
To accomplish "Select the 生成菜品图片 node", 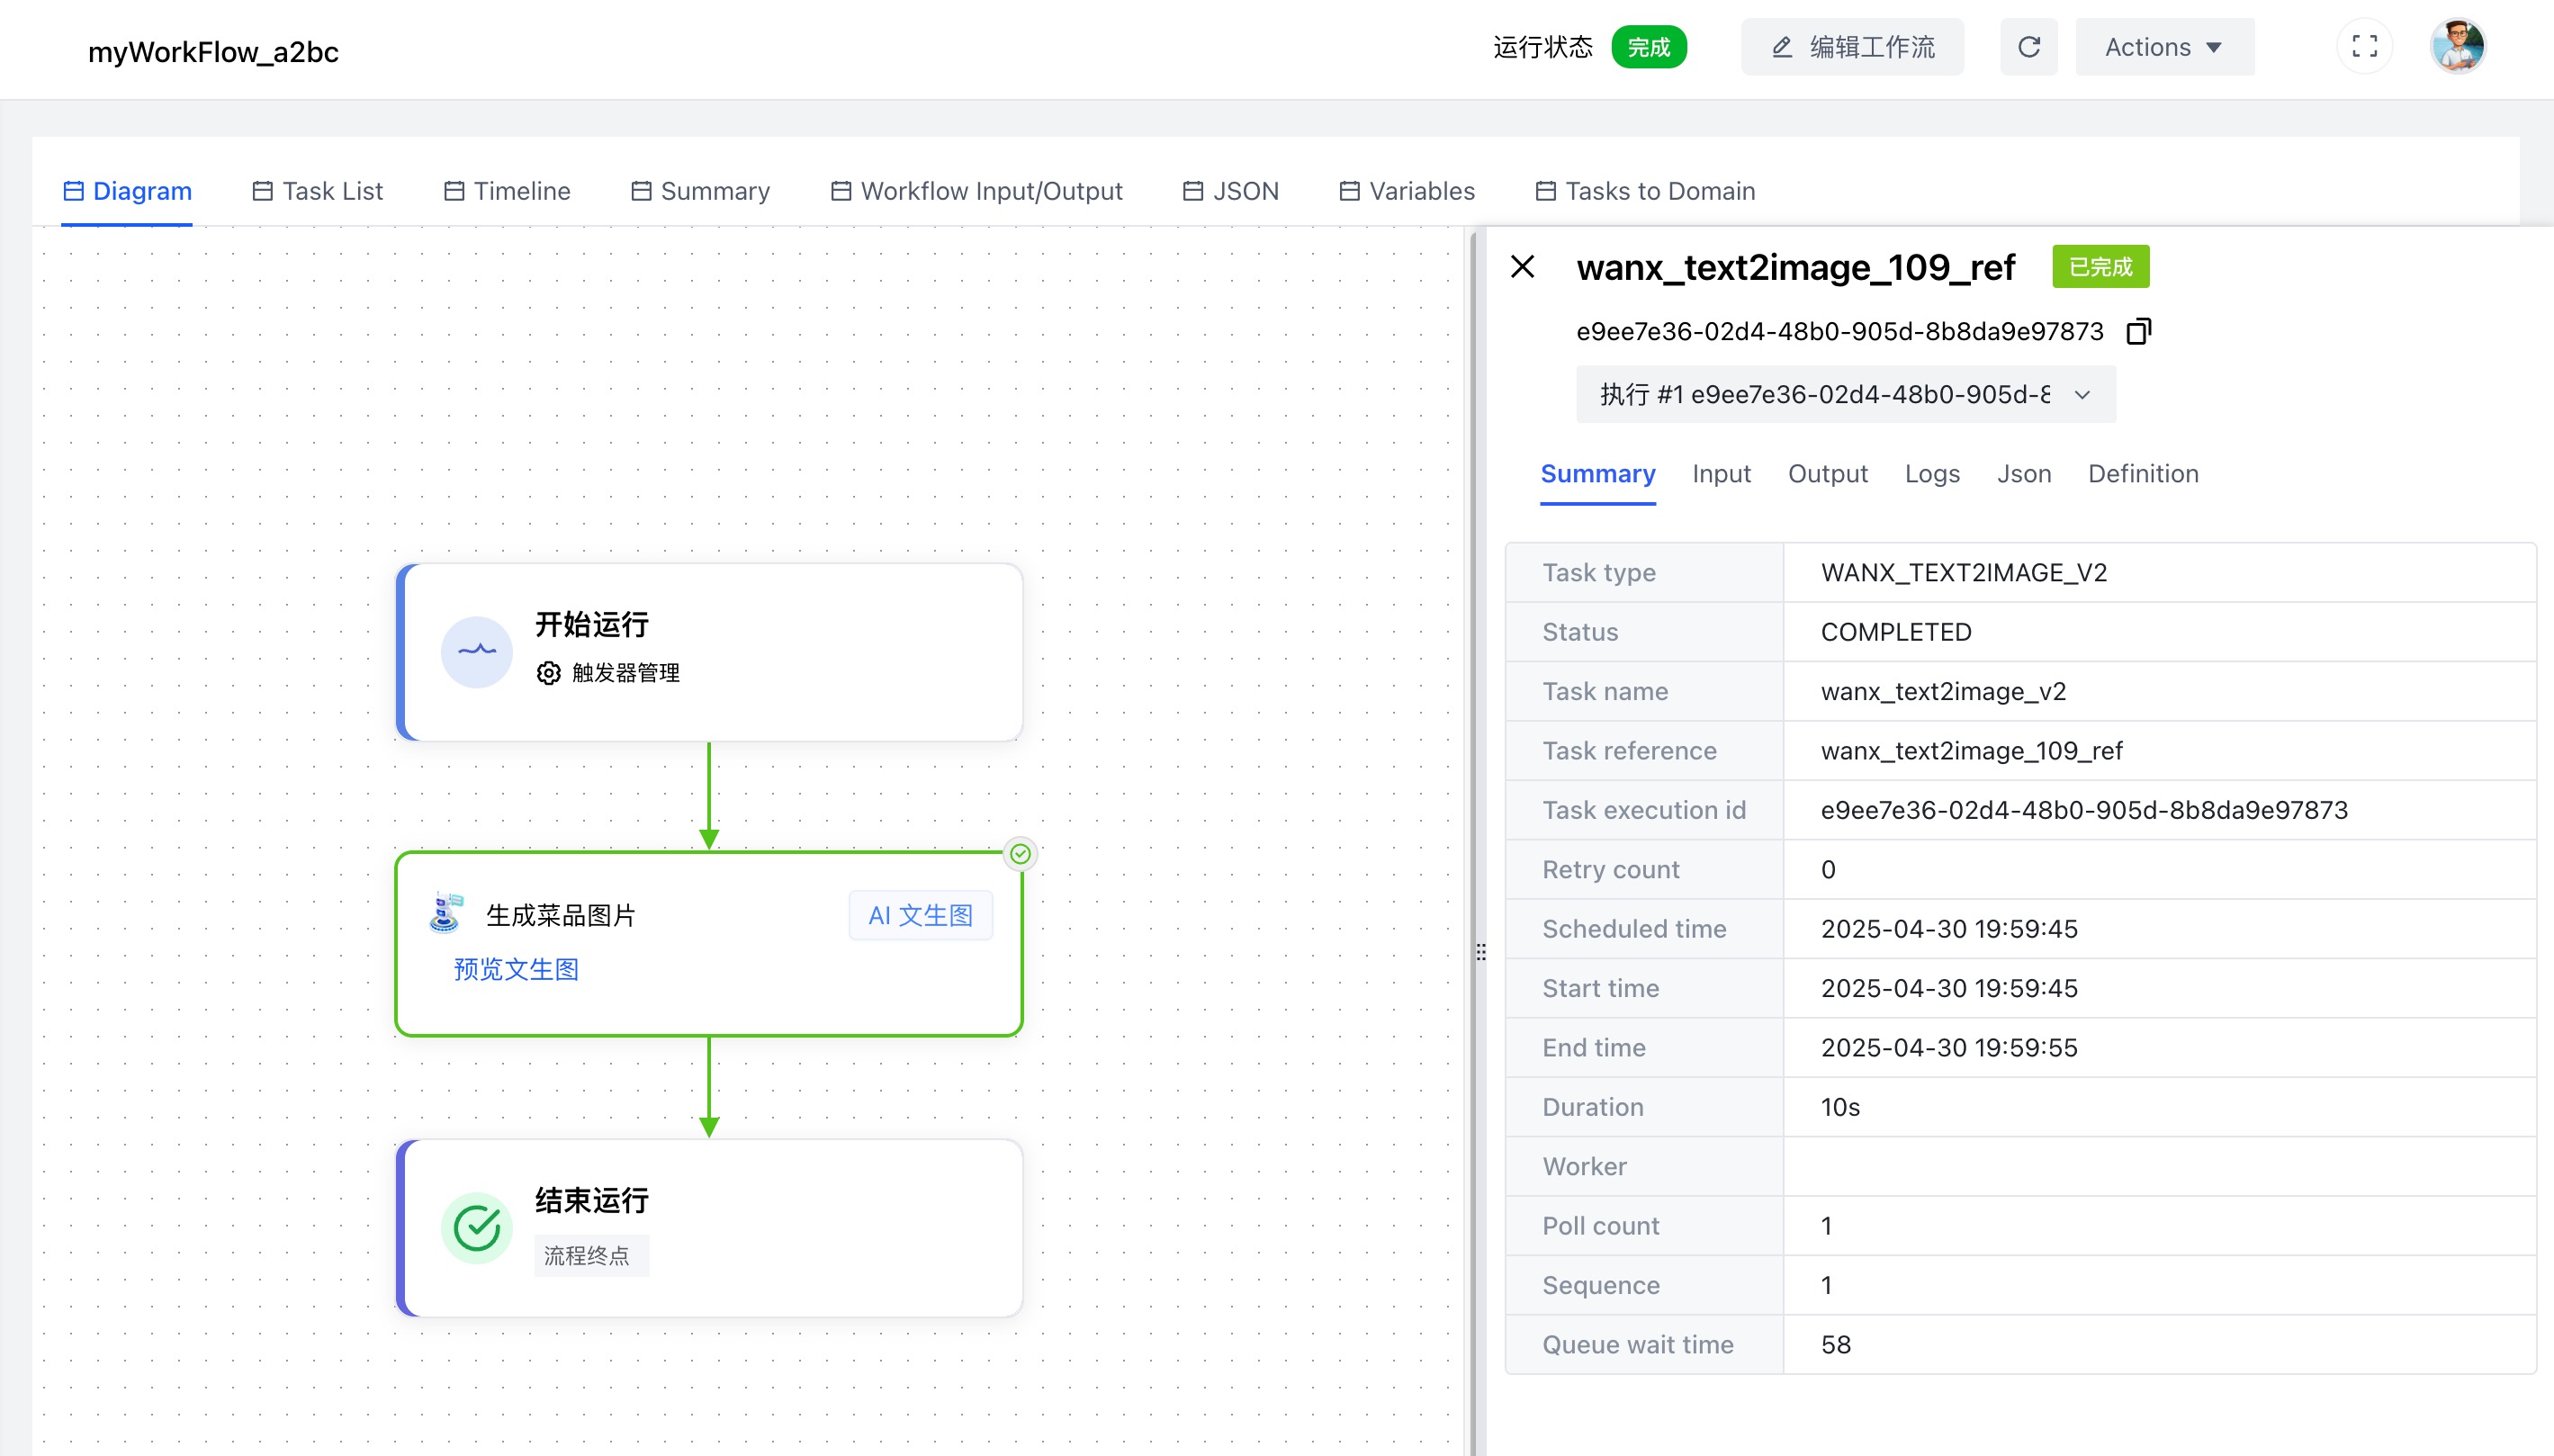I will 709,943.
